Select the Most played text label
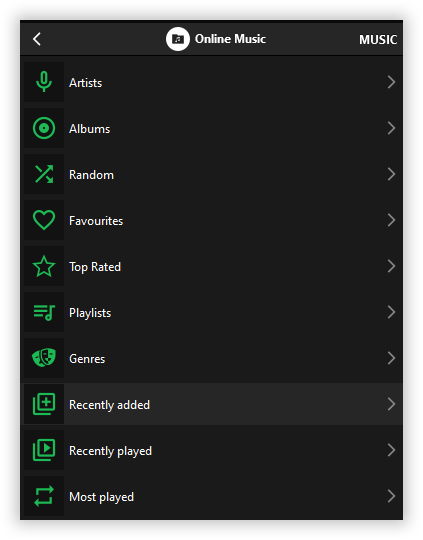This screenshot has width=423, height=540. (101, 497)
